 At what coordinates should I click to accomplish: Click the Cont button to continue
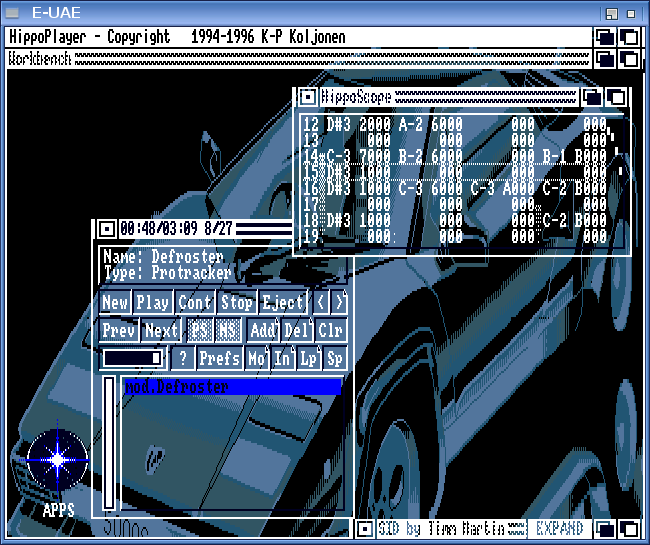(x=194, y=302)
